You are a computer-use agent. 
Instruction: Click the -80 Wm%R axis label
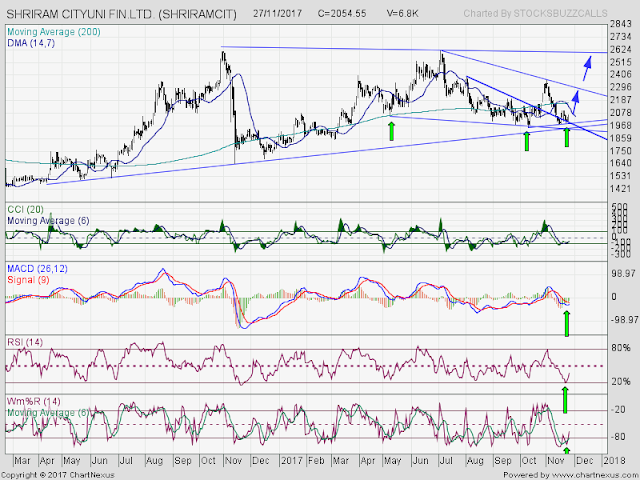[x=618, y=437]
